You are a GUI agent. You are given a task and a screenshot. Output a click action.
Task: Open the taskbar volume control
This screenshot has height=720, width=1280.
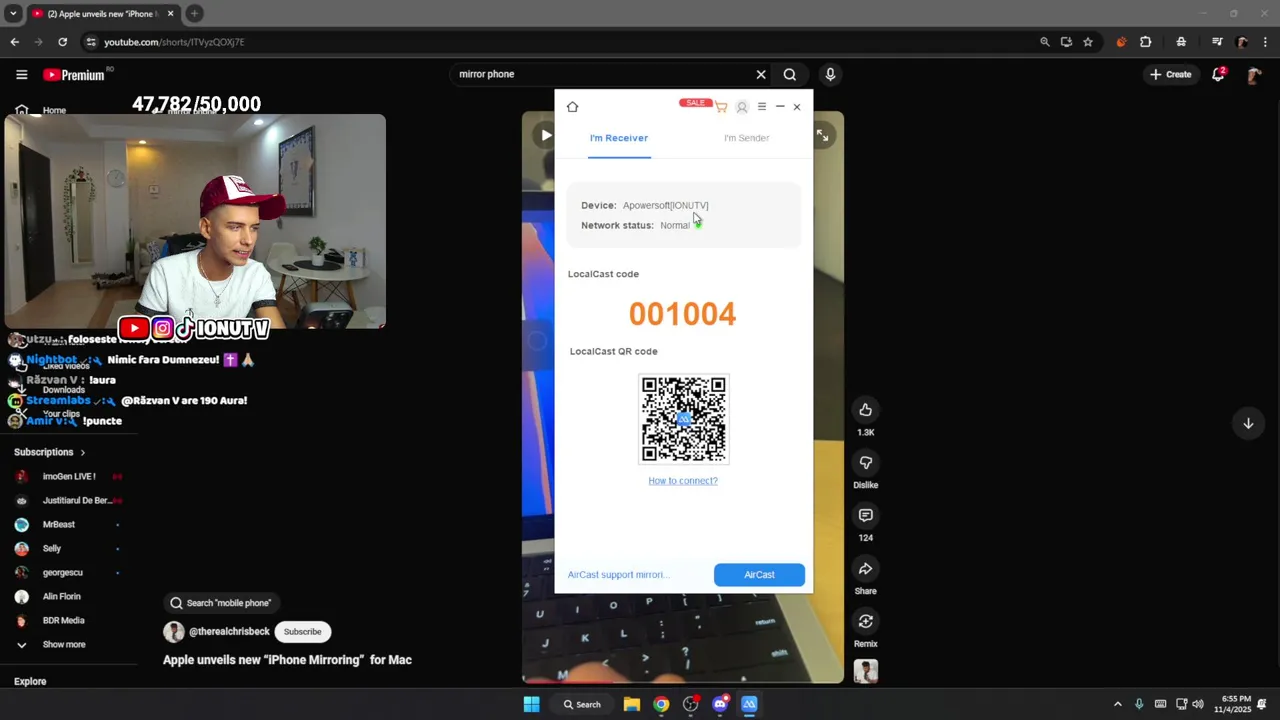coord(1198,704)
